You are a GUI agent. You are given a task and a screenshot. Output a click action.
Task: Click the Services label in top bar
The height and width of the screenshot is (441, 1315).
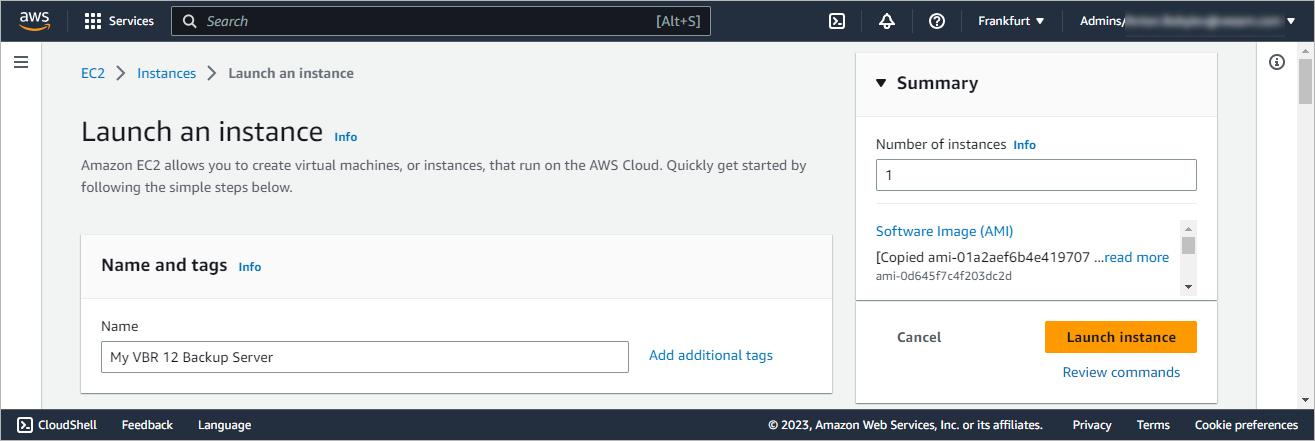point(131,21)
